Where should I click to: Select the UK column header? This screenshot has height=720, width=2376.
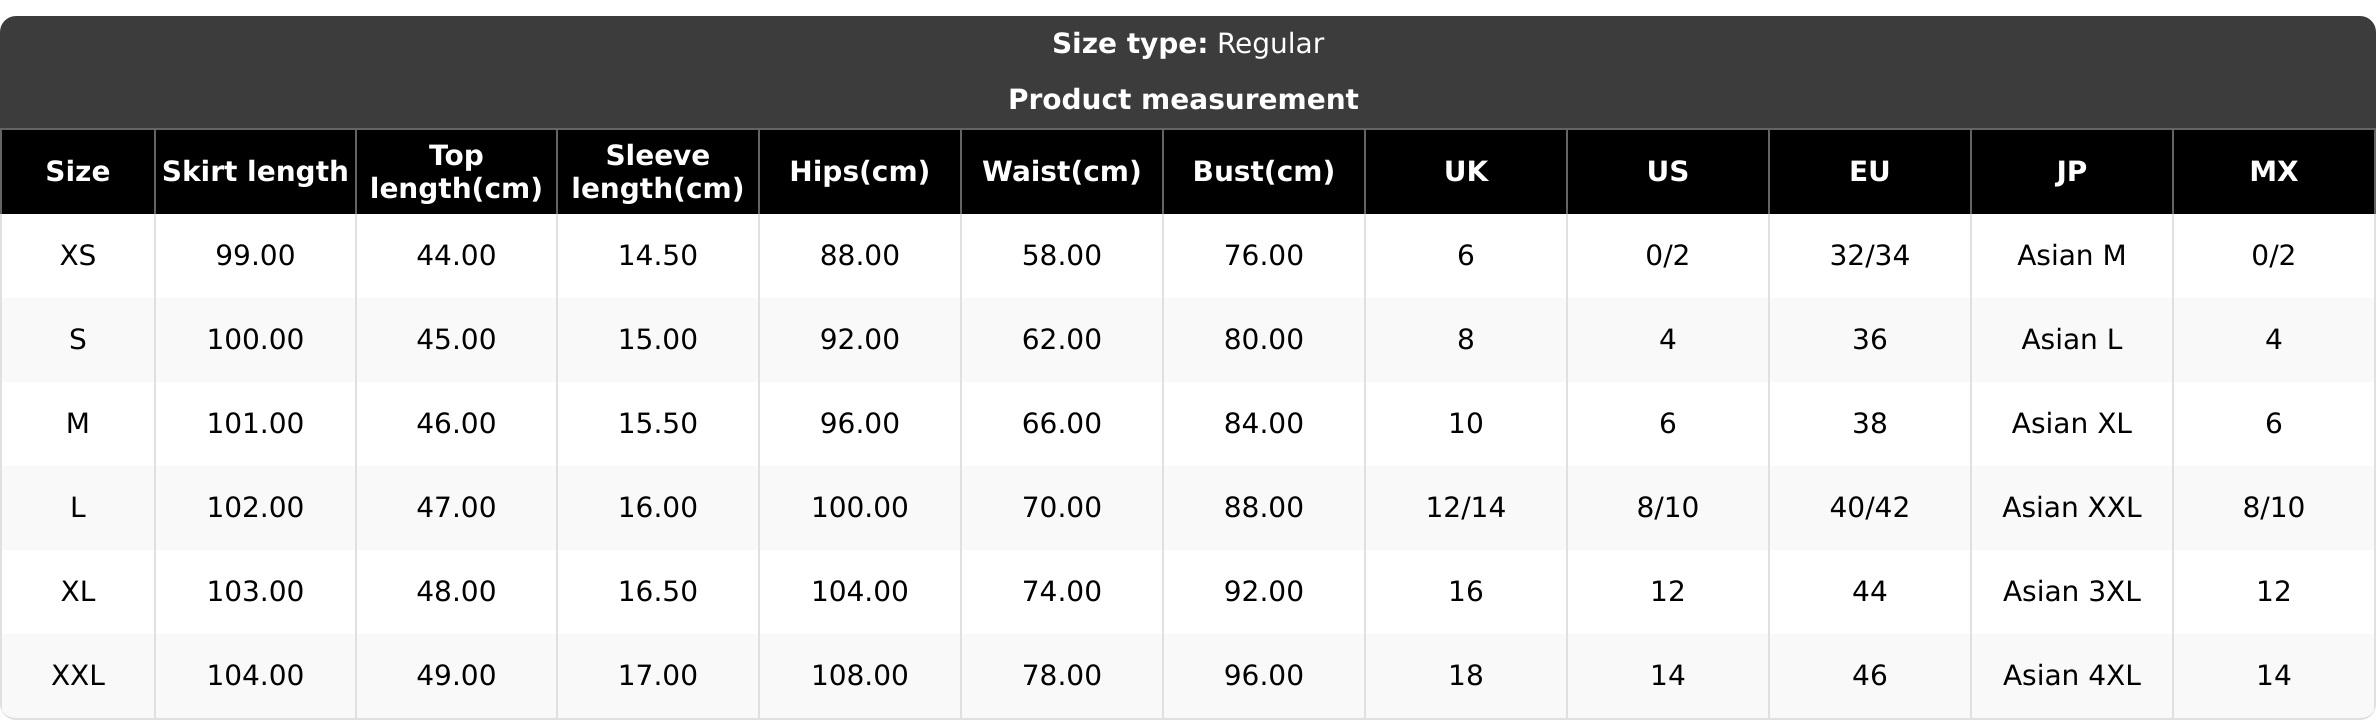click(1466, 172)
